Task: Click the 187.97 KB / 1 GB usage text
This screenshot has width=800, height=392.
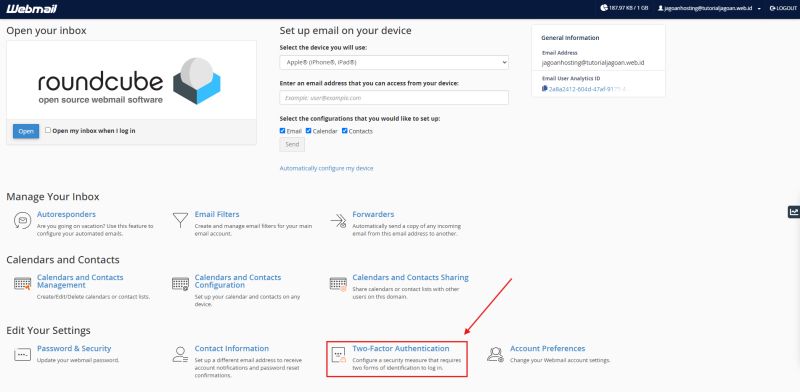Action: pyautogui.click(x=629, y=8)
